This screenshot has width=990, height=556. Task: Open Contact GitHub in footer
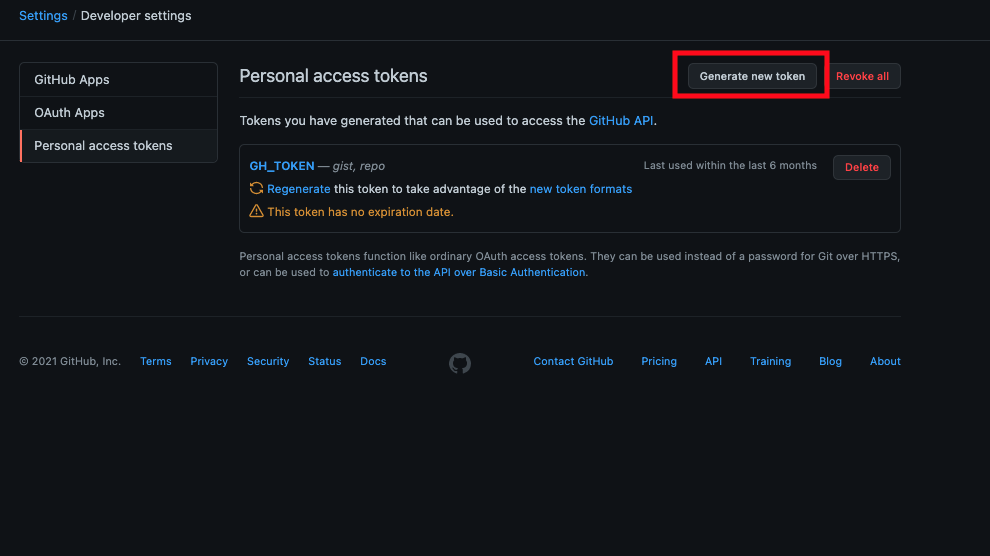(573, 361)
